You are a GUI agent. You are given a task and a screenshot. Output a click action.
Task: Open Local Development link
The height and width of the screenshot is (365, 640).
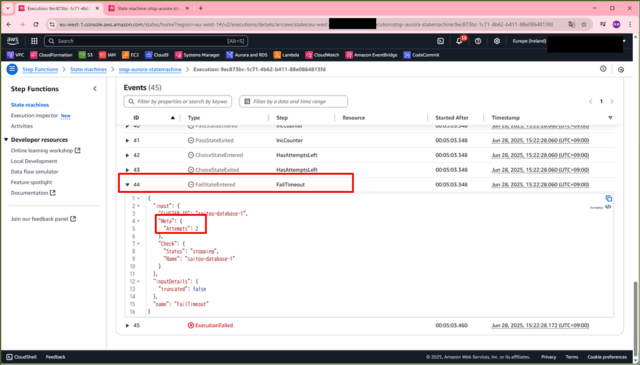(34, 161)
